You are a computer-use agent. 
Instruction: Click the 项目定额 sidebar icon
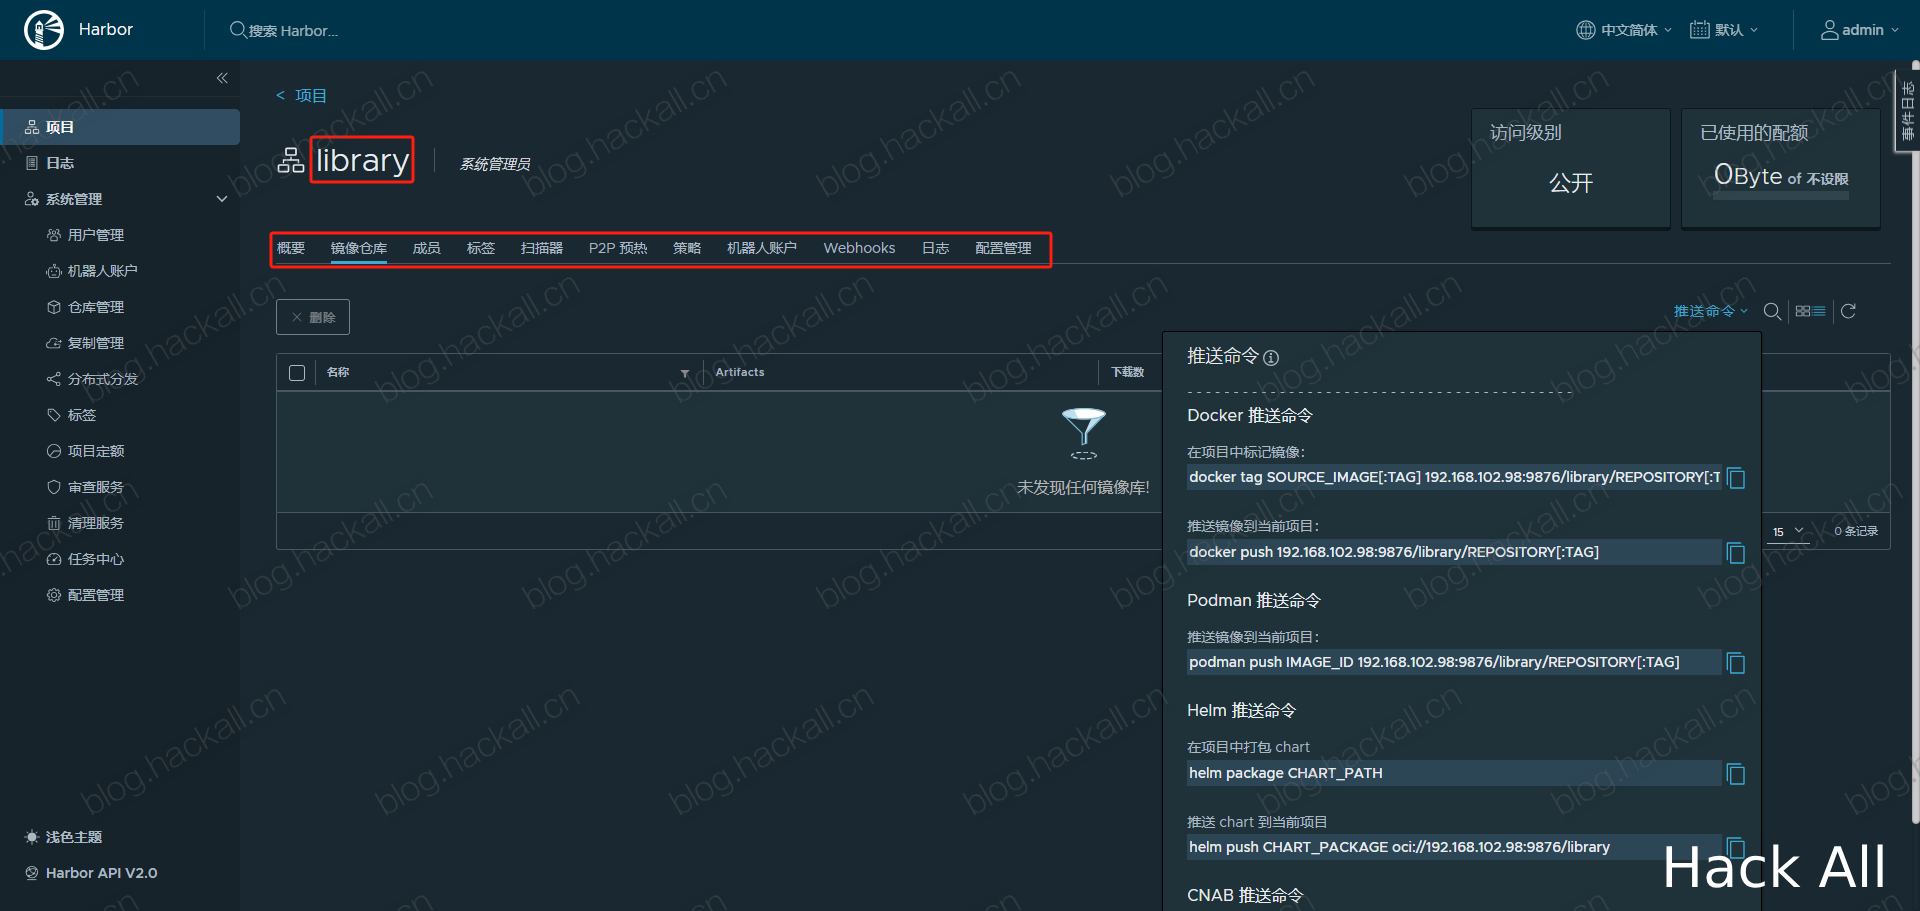tap(54, 451)
